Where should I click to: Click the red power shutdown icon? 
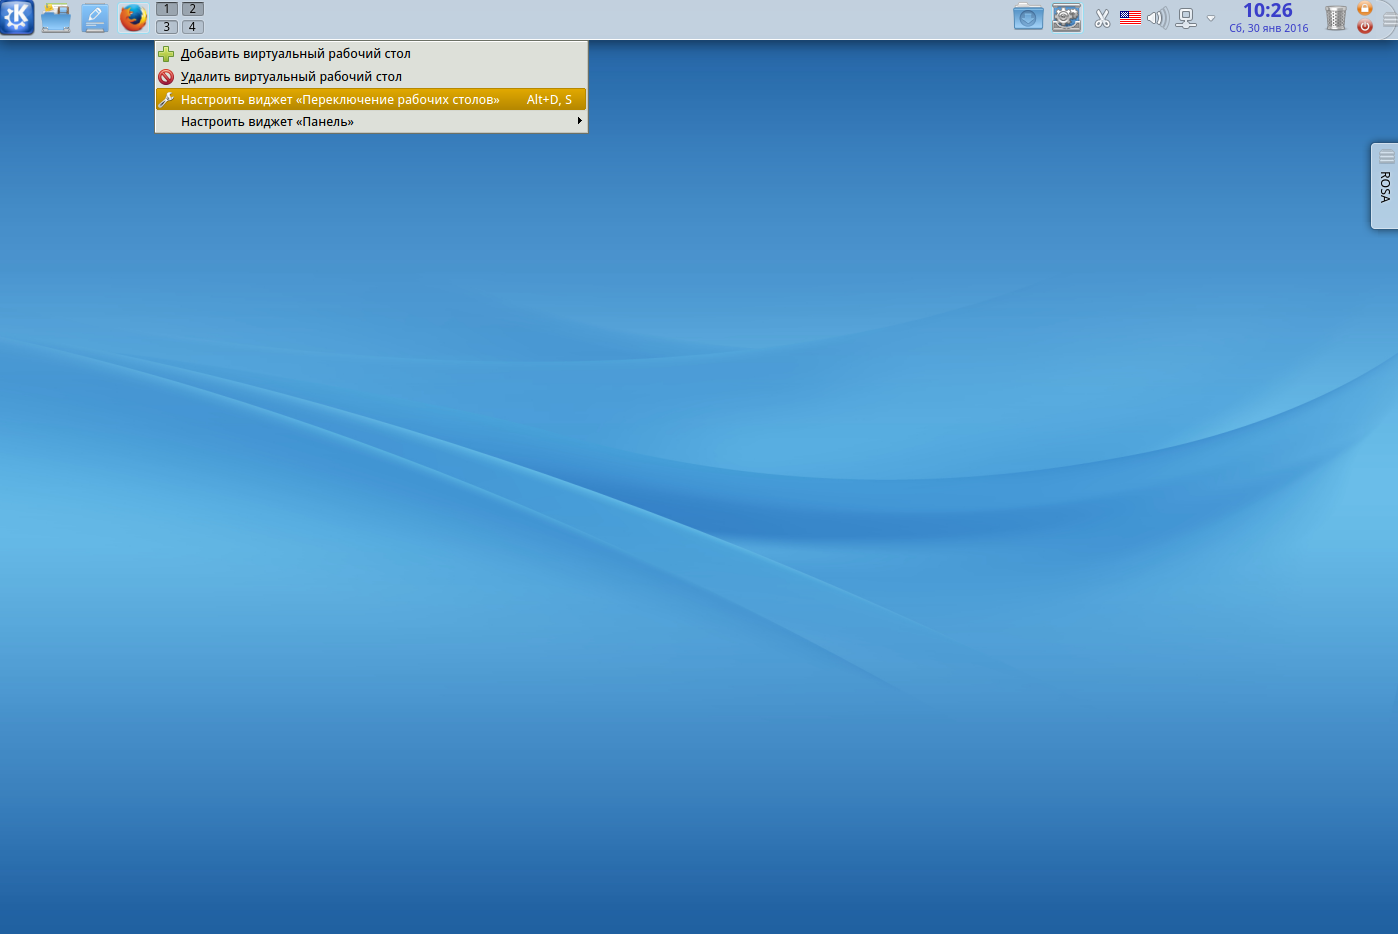(x=1365, y=27)
